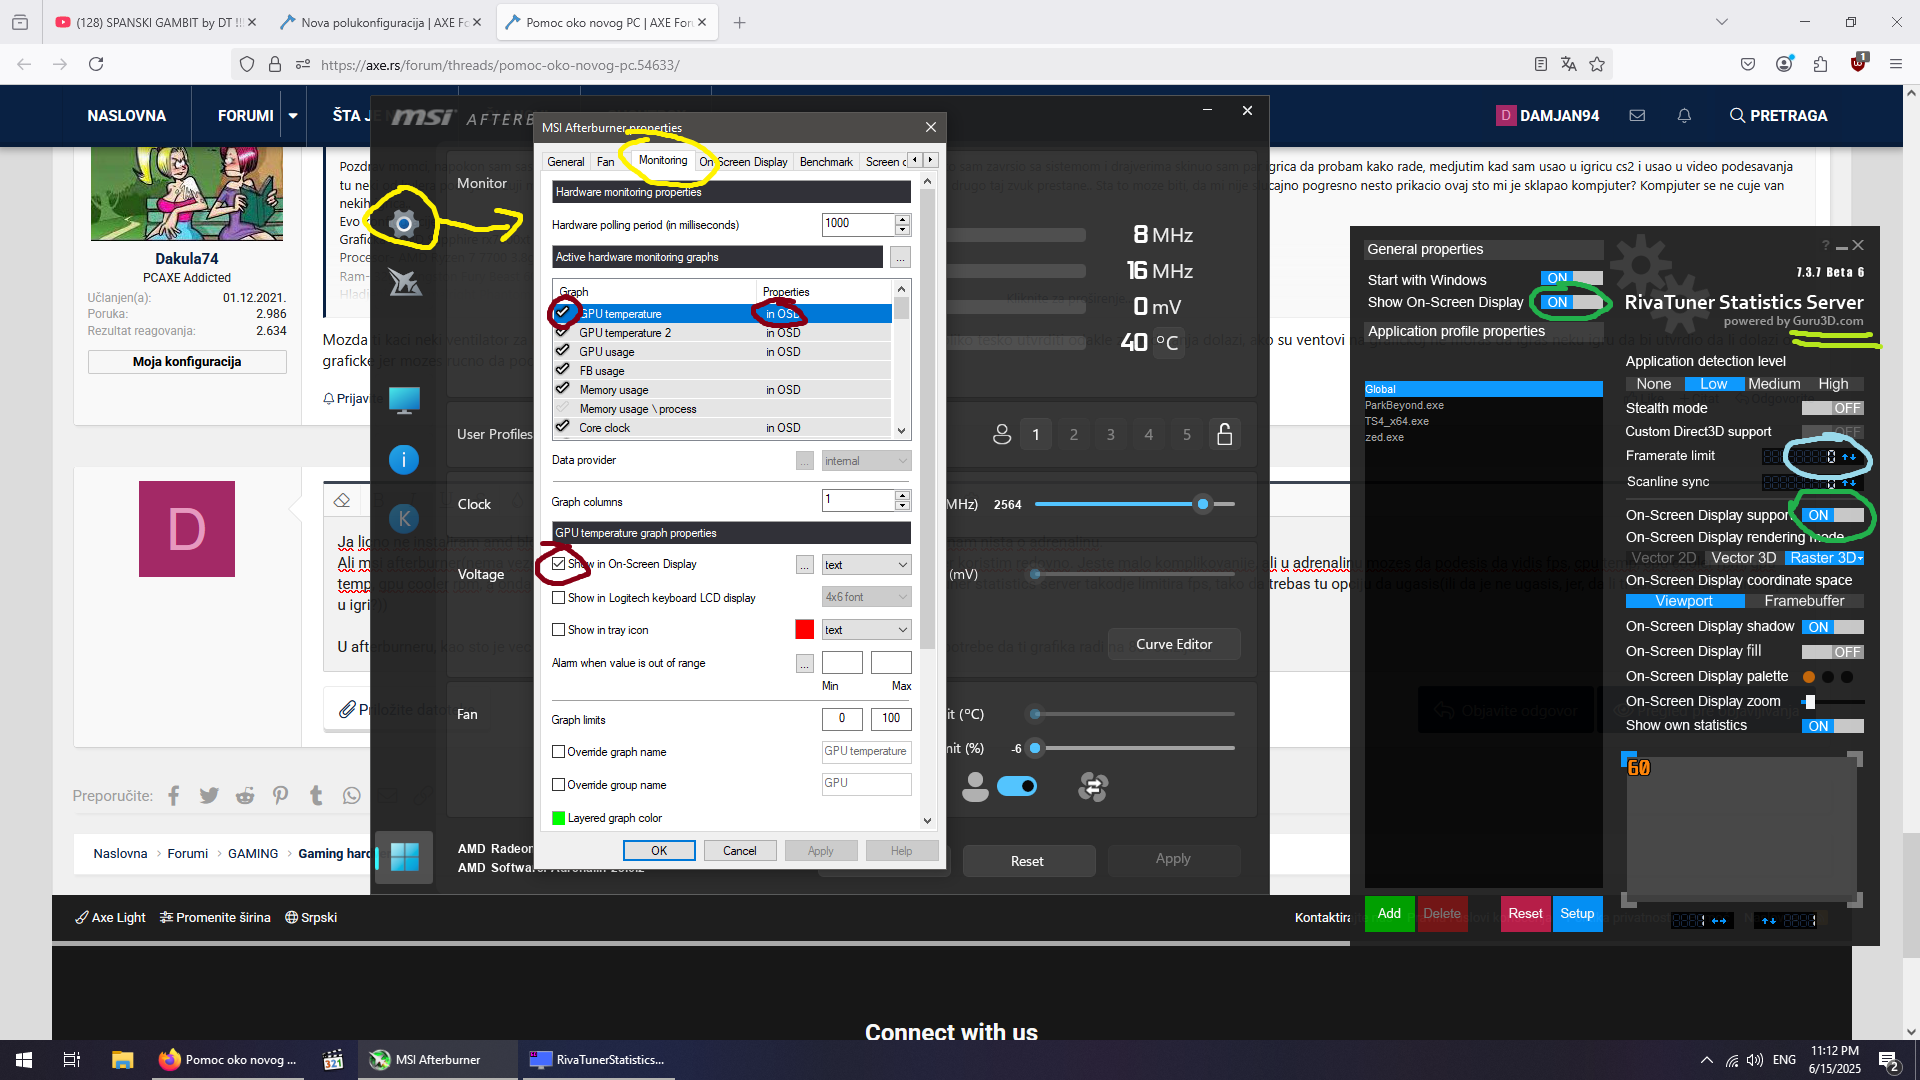Enable Show in tray icon checkbox
The height and width of the screenshot is (1080, 1920).
(559, 630)
